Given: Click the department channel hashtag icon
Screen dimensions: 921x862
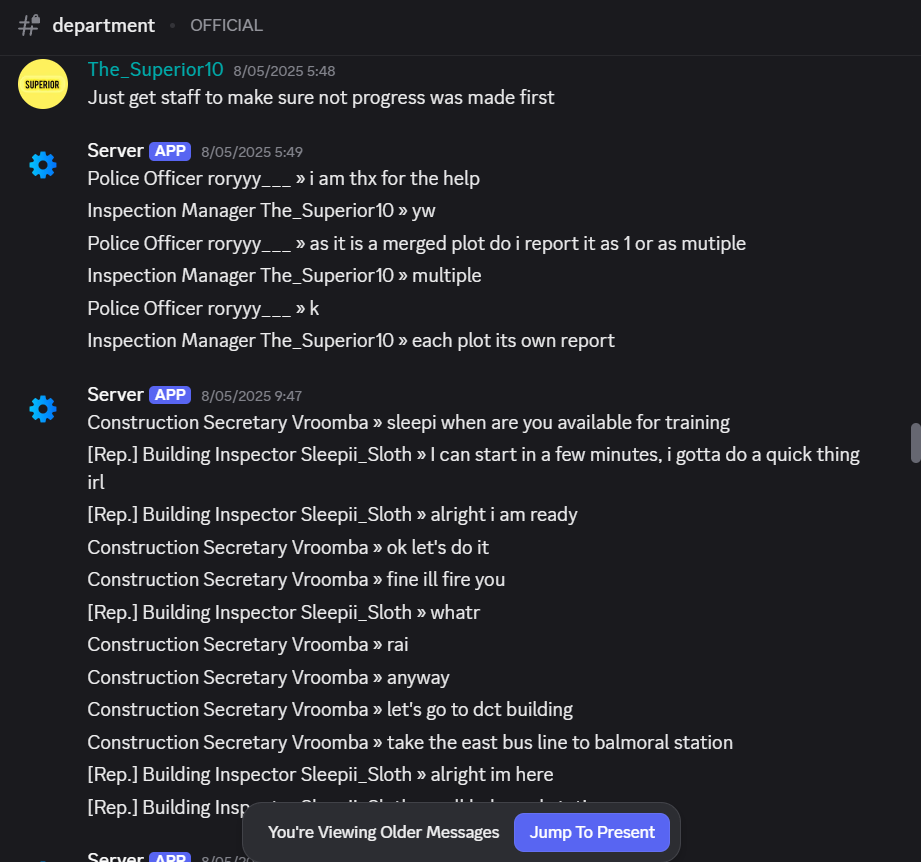Looking at the screenshot, I should point(29,25).
